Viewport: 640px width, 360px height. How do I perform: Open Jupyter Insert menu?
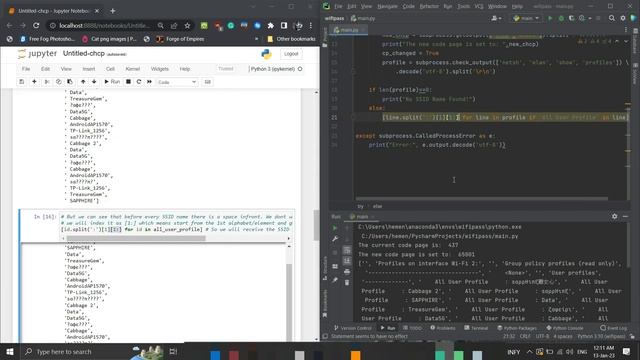89,69
